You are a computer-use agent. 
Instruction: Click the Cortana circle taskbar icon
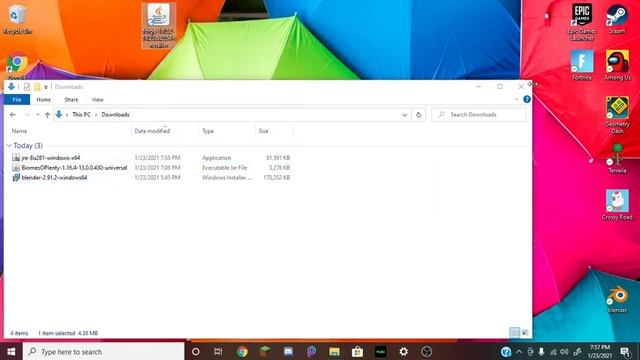point(196,351)
